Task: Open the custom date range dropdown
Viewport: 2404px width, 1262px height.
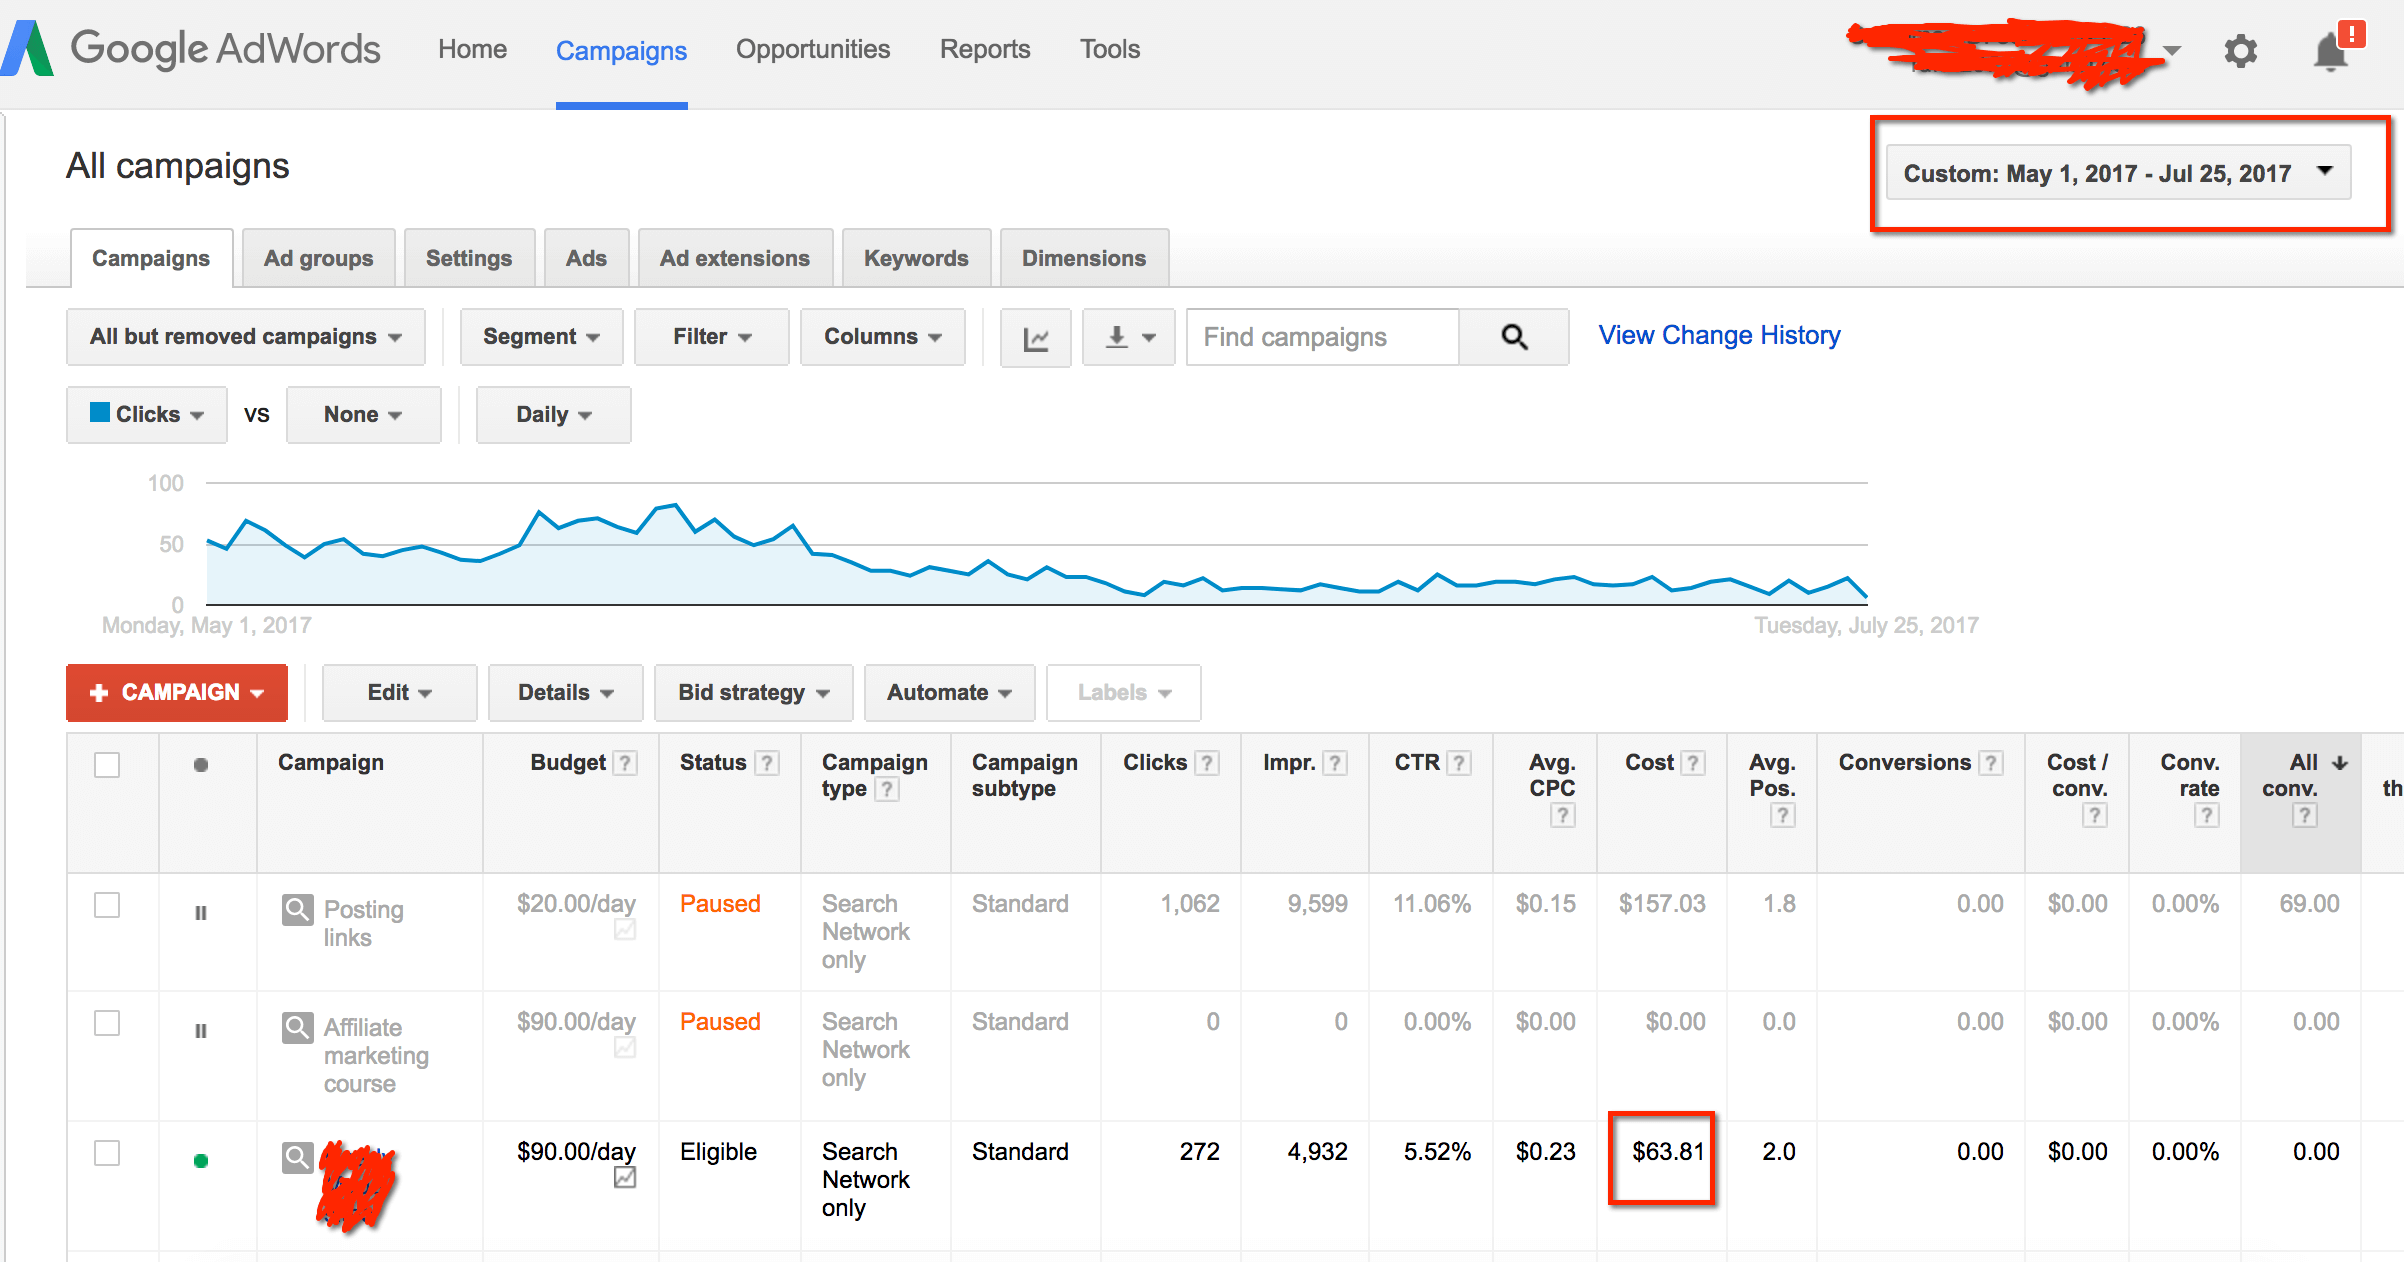Action: (2118, 173)
